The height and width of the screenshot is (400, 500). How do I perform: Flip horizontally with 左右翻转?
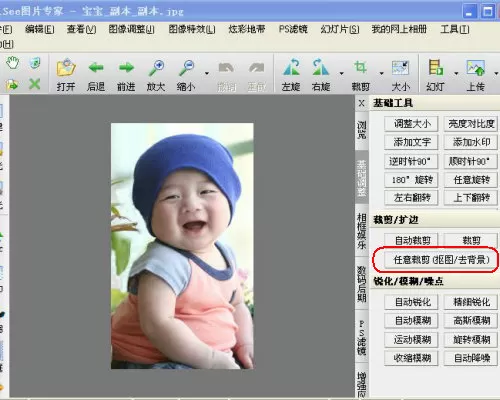[411, 198]
